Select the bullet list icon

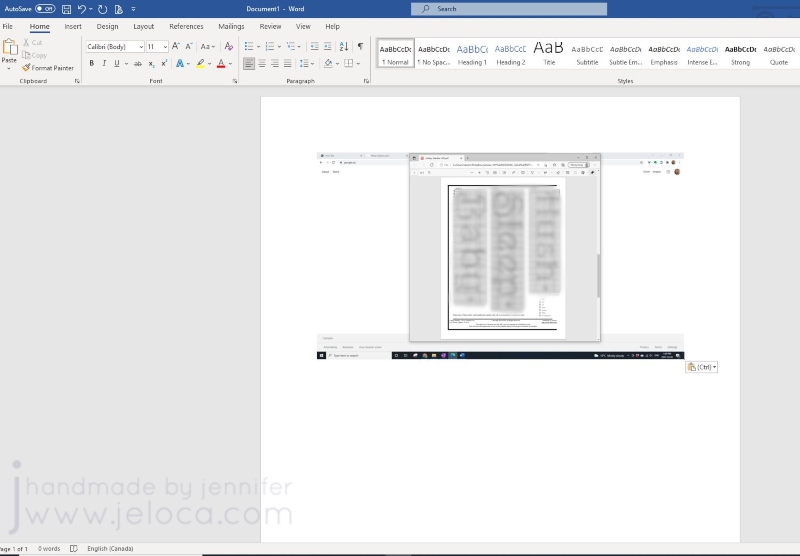pyautogui.click(x=248, y=46)
